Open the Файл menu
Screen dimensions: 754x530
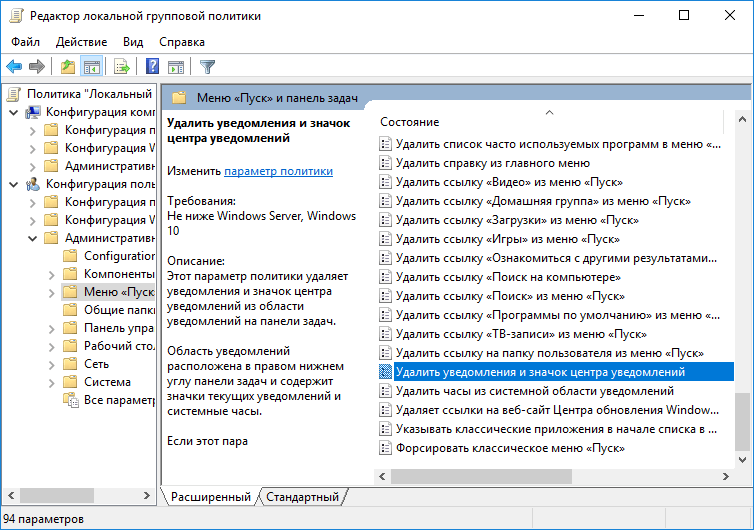point(25,42)
